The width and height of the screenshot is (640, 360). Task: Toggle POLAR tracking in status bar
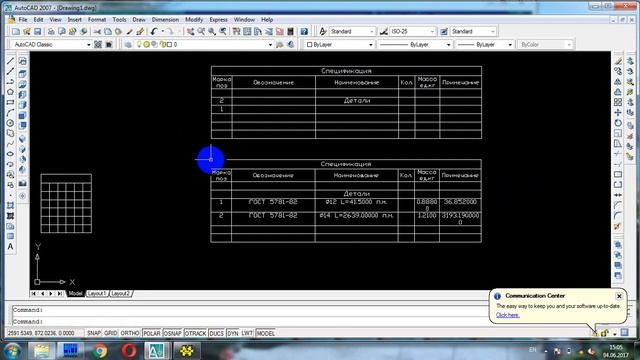point(152,333)
